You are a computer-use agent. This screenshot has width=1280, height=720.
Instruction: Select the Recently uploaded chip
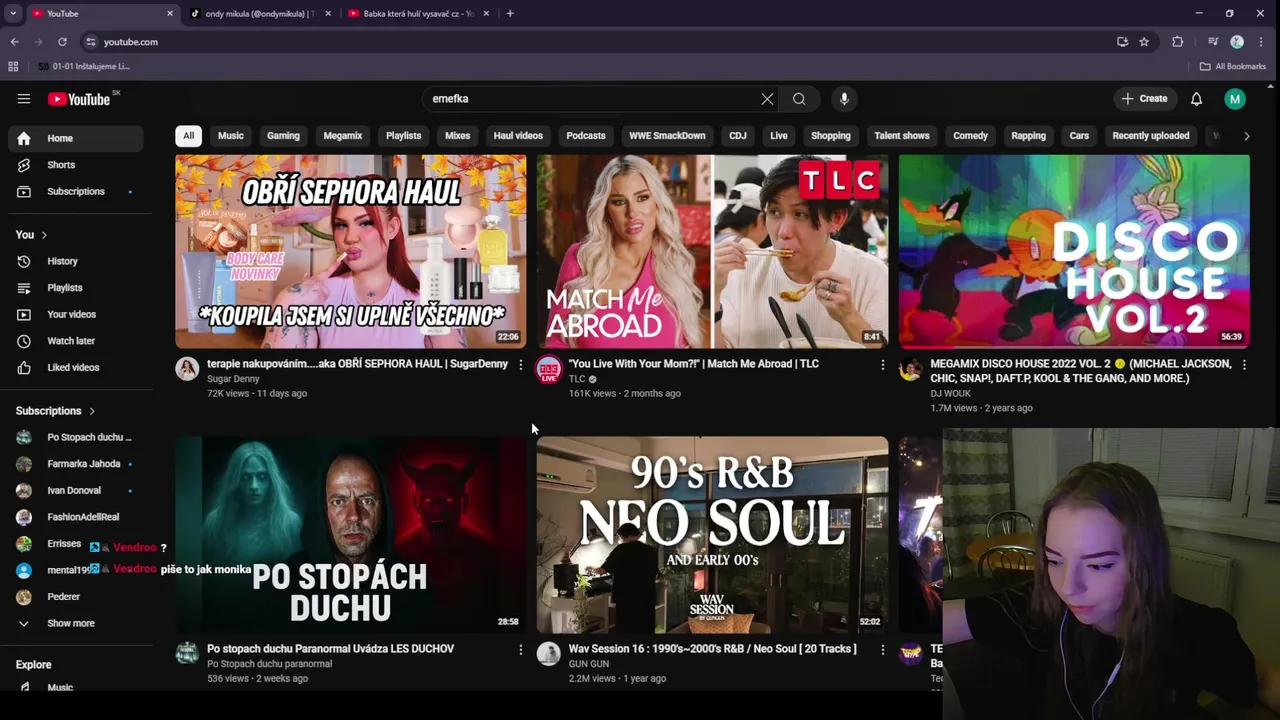click(x=1151, y=136)
